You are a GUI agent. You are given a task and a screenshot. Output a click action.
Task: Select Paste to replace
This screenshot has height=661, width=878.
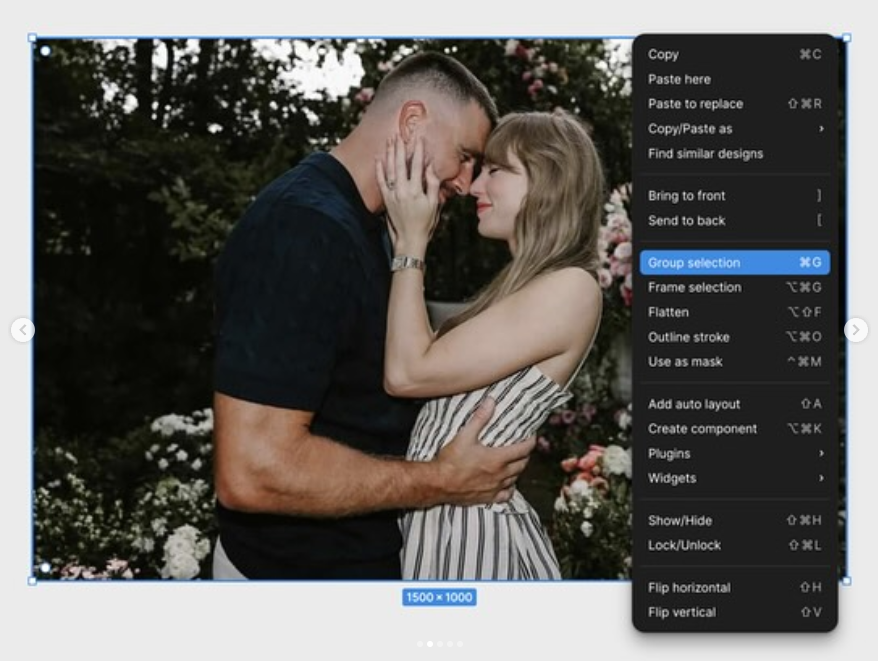pyautogui.click(x=734, y=104)
